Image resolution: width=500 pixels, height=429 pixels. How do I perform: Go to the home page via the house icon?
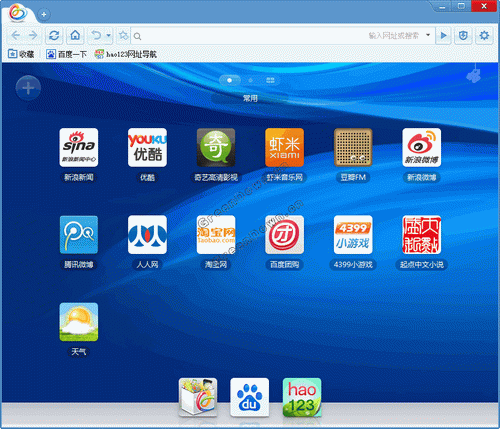(x=75, y=35)
